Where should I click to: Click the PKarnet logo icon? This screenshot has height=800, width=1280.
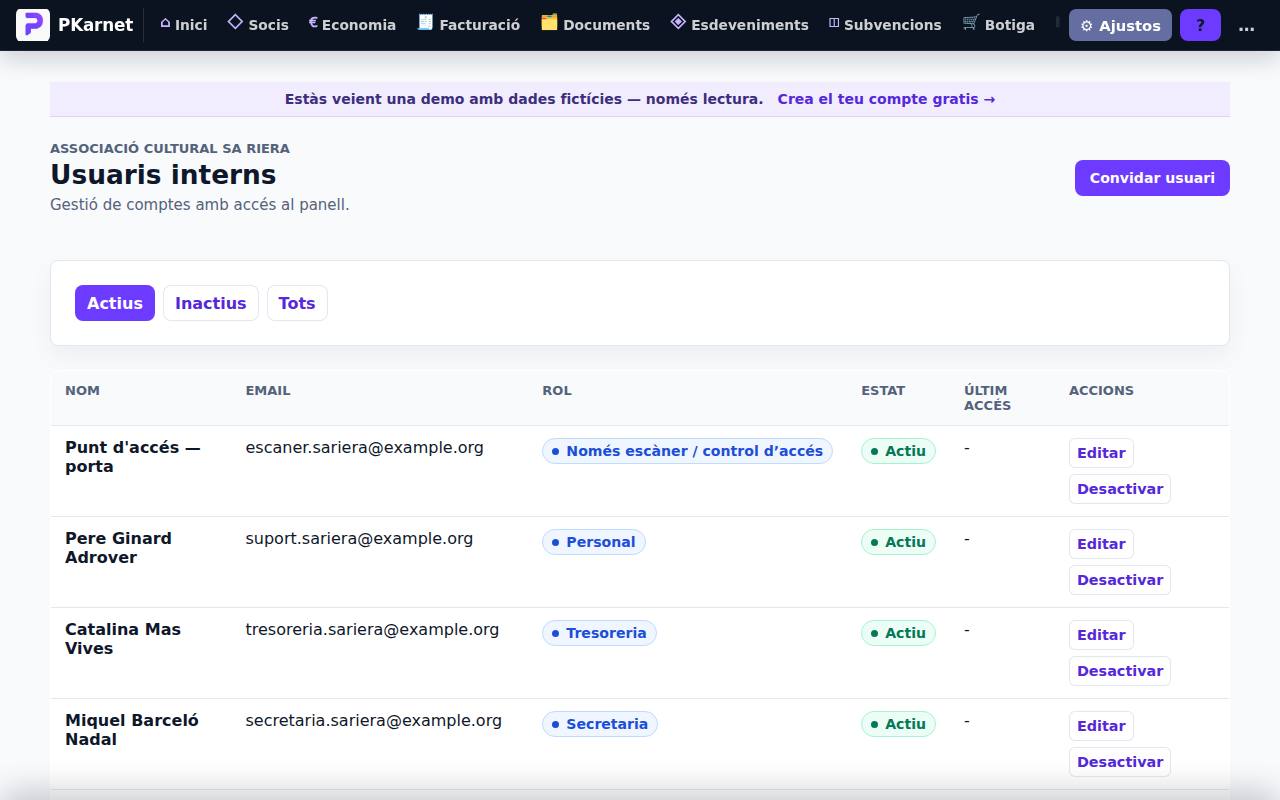[33, 25]
